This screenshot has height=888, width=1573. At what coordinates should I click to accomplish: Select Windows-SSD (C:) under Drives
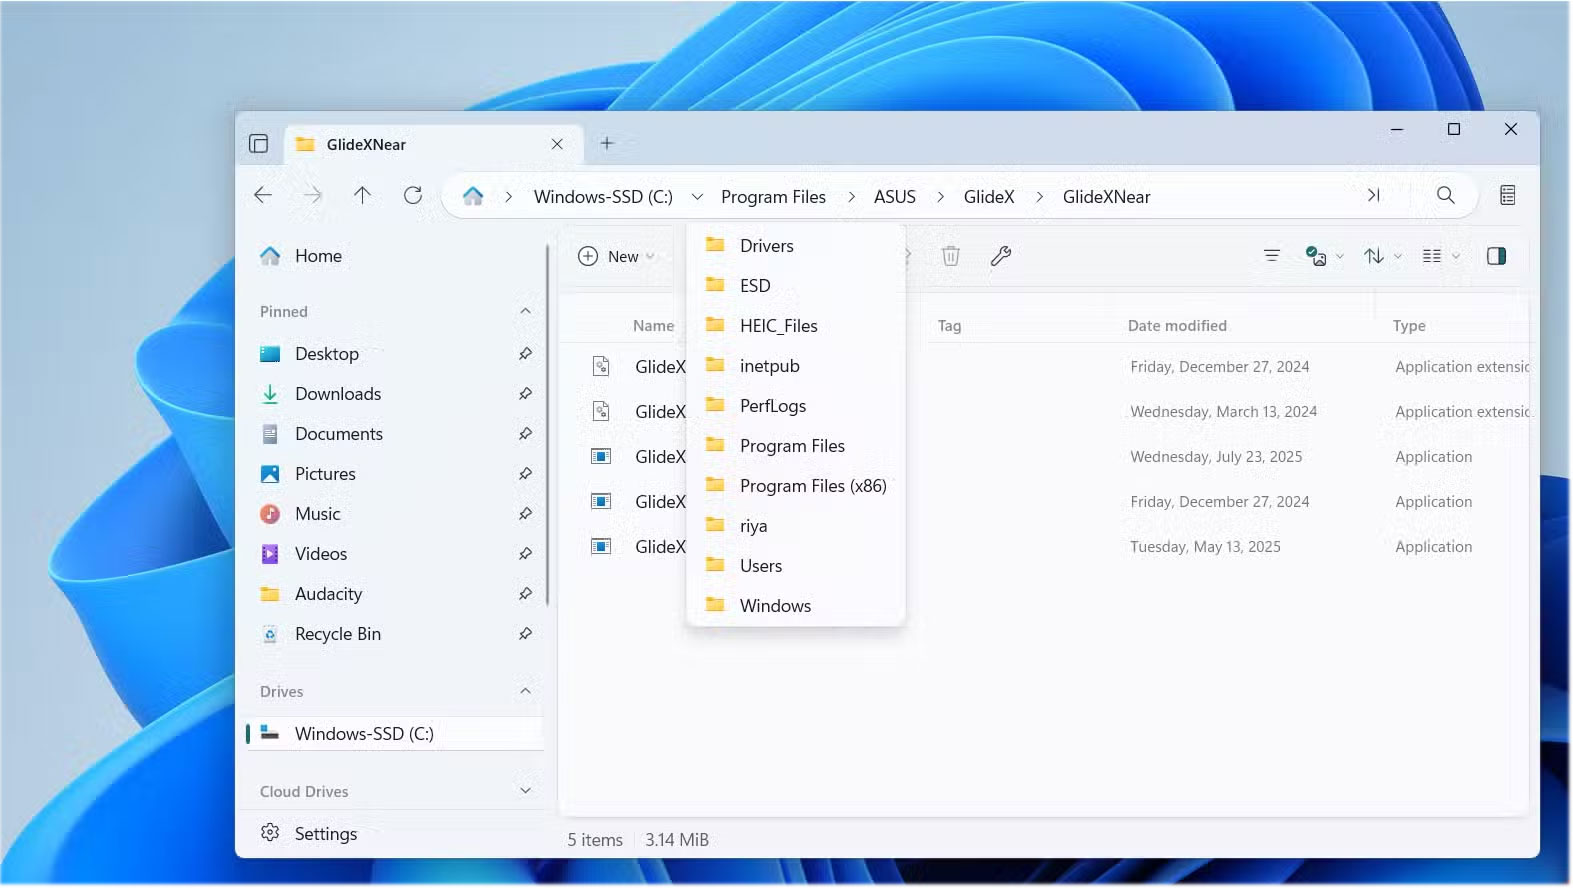(364, 733)
